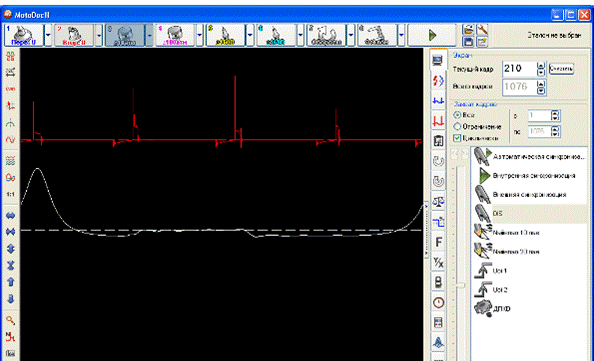The height and width of the screenshot is (361, 594).
Task: Click the current frame number field
Action: pyautogui.click(x=519, y=69)
